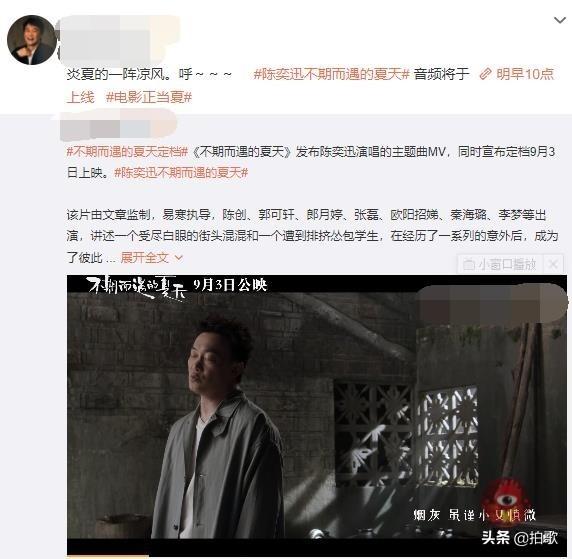Click the video progress bar at bottom
Screen dimensions: 572x559
(317, 556)
